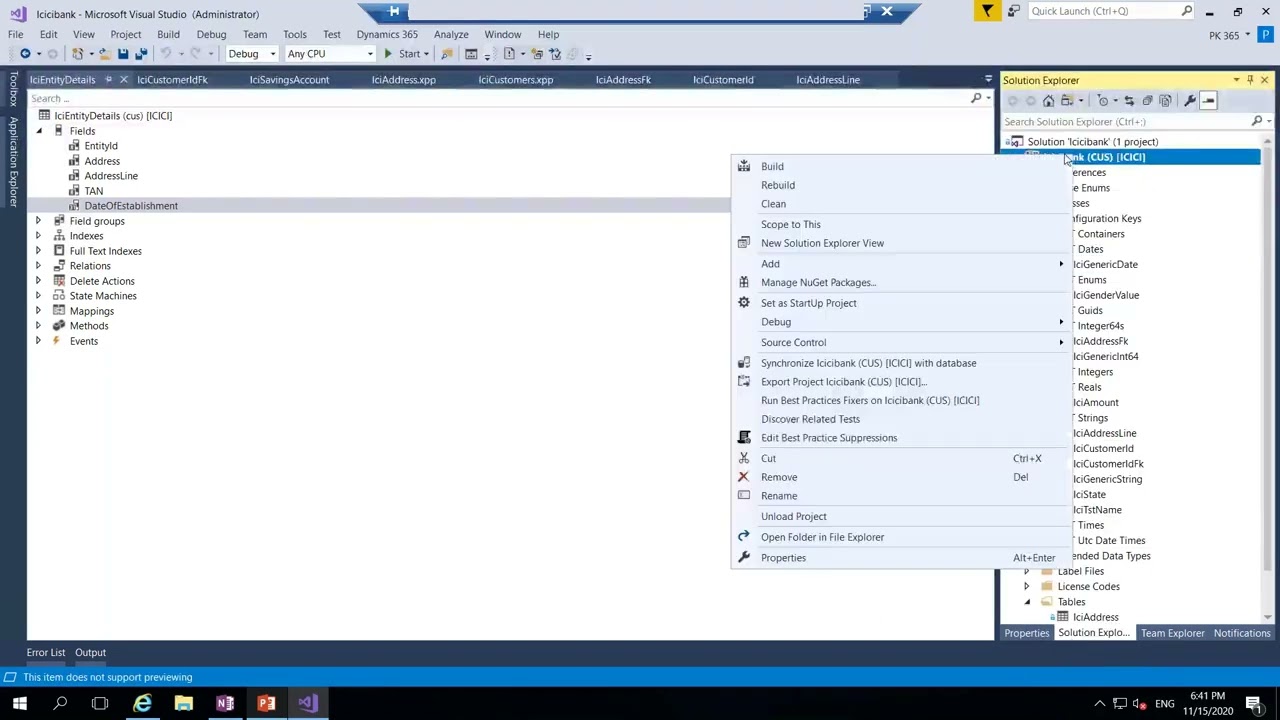This screenshot has width=1280, height=720.
Task: Expand the Debug submenu arrow in context menu
Action: (x=1061, y=322)
